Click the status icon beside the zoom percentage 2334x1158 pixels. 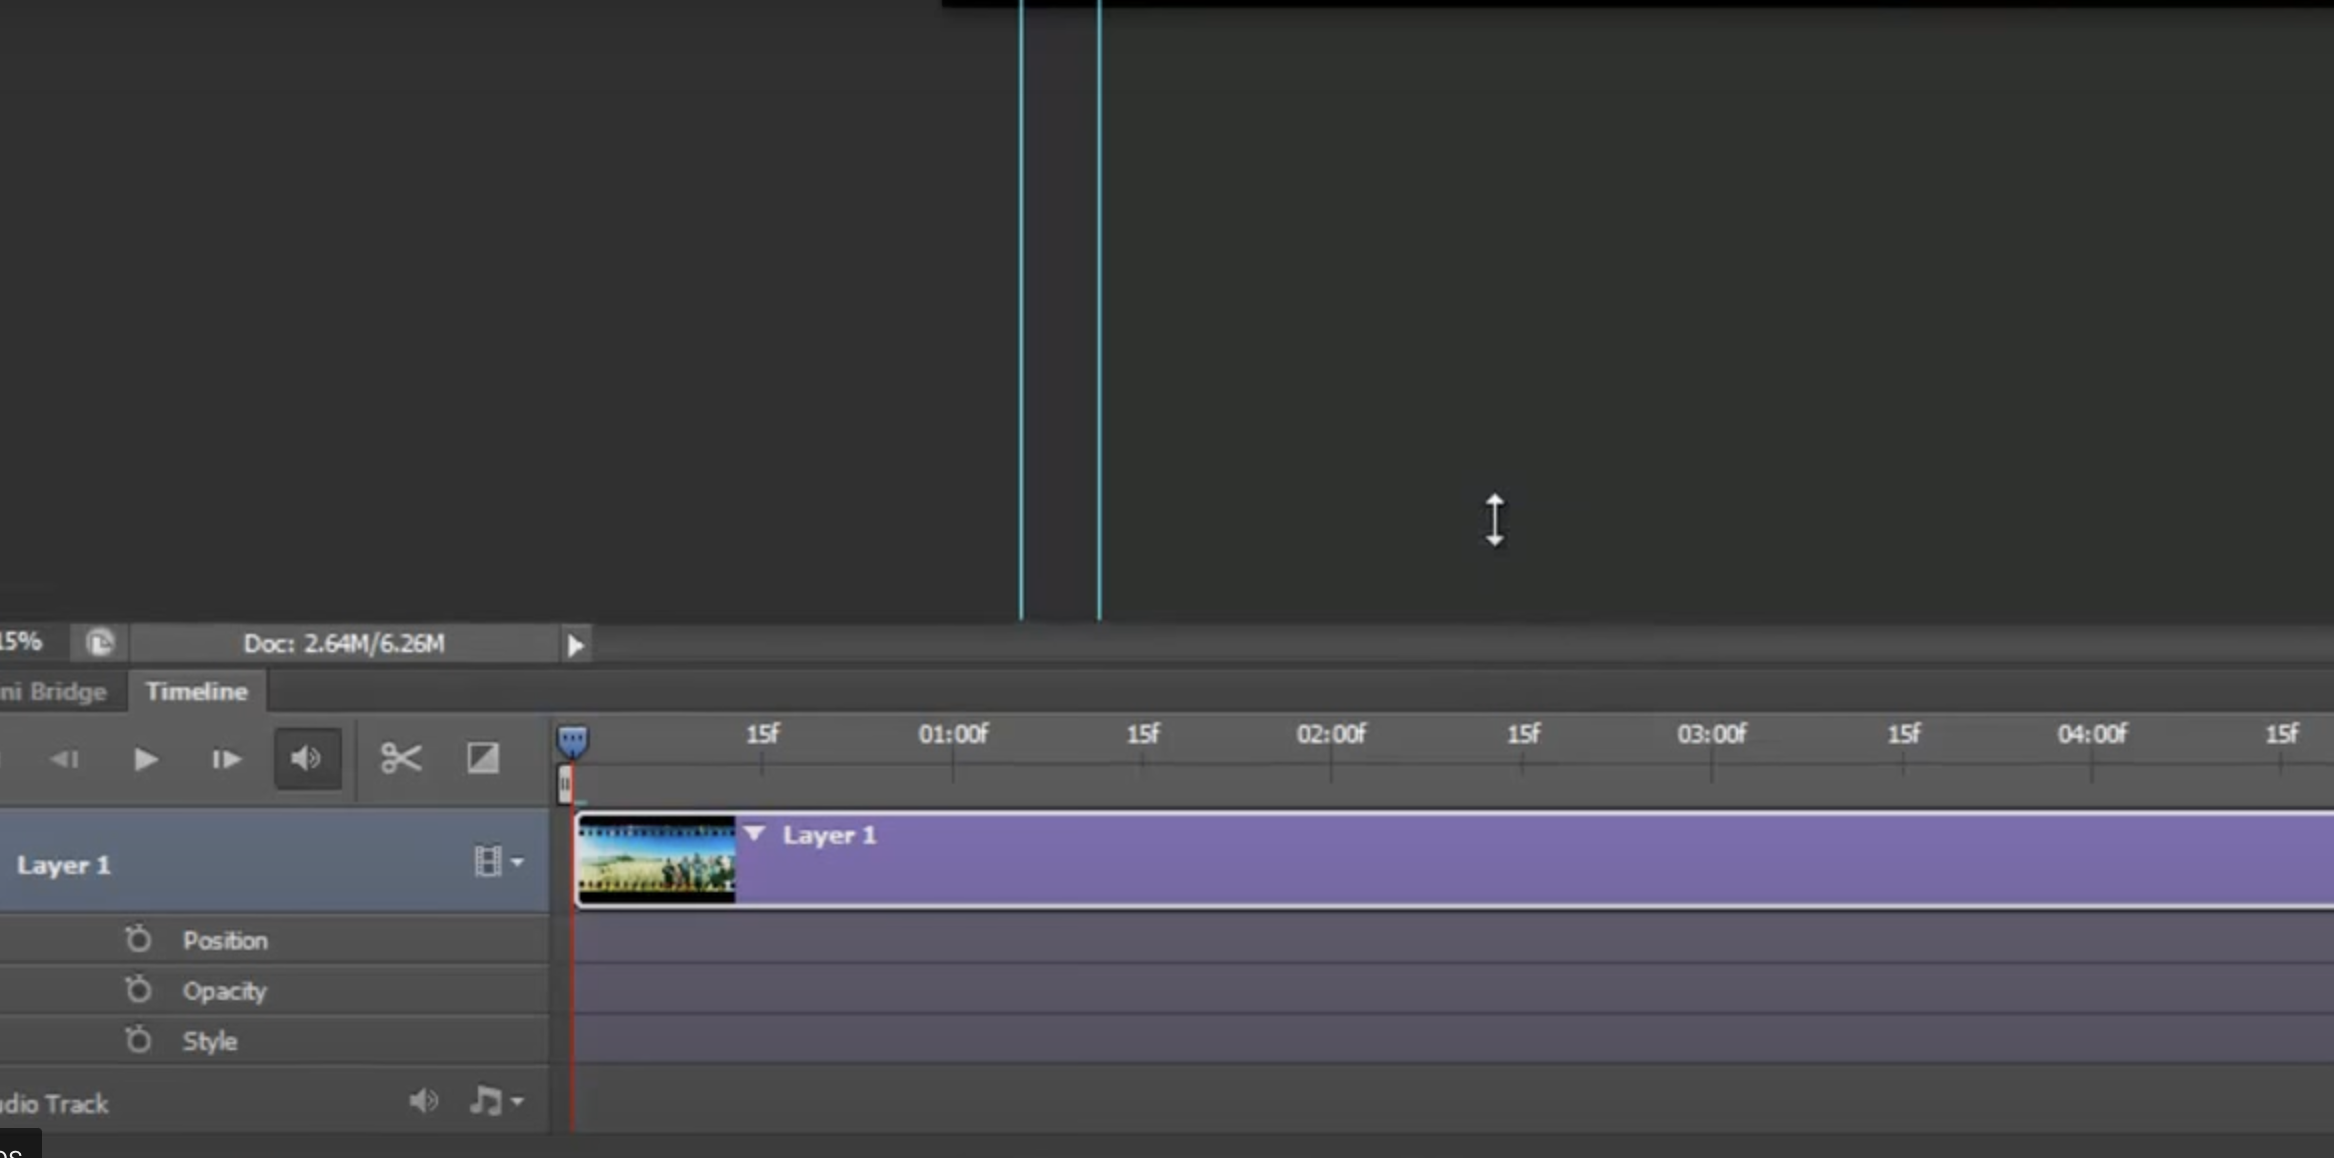(x=100, y=643)
